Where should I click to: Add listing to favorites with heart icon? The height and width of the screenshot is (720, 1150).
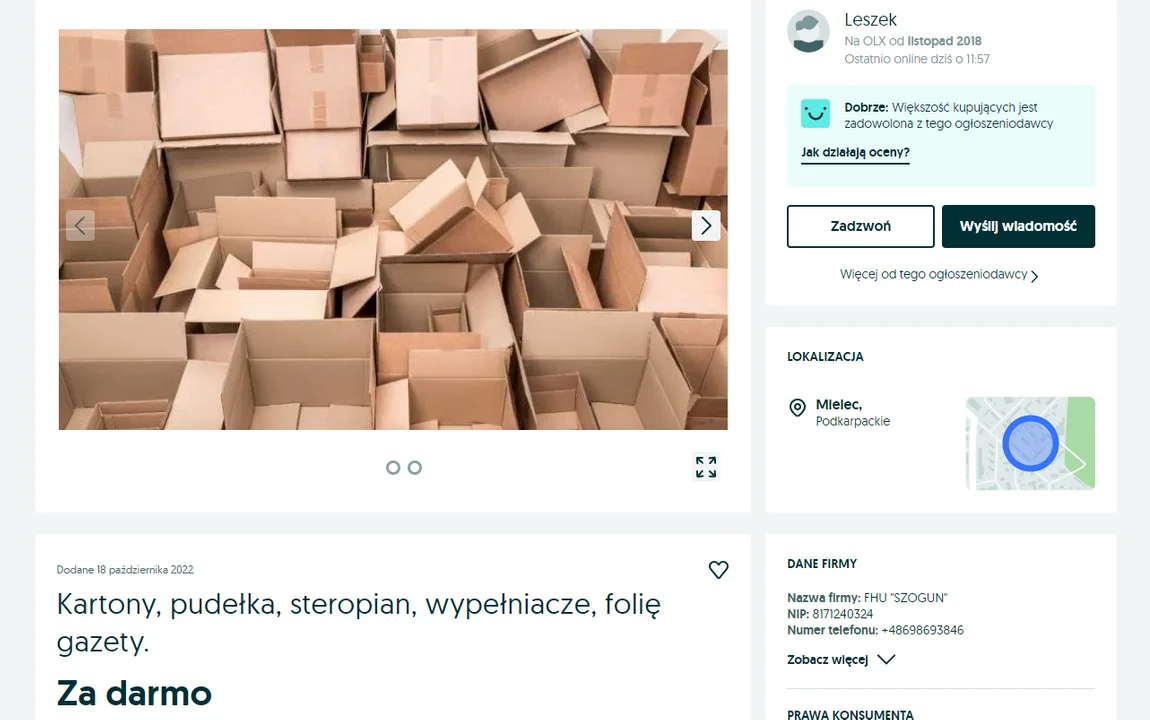click(719, 570)
